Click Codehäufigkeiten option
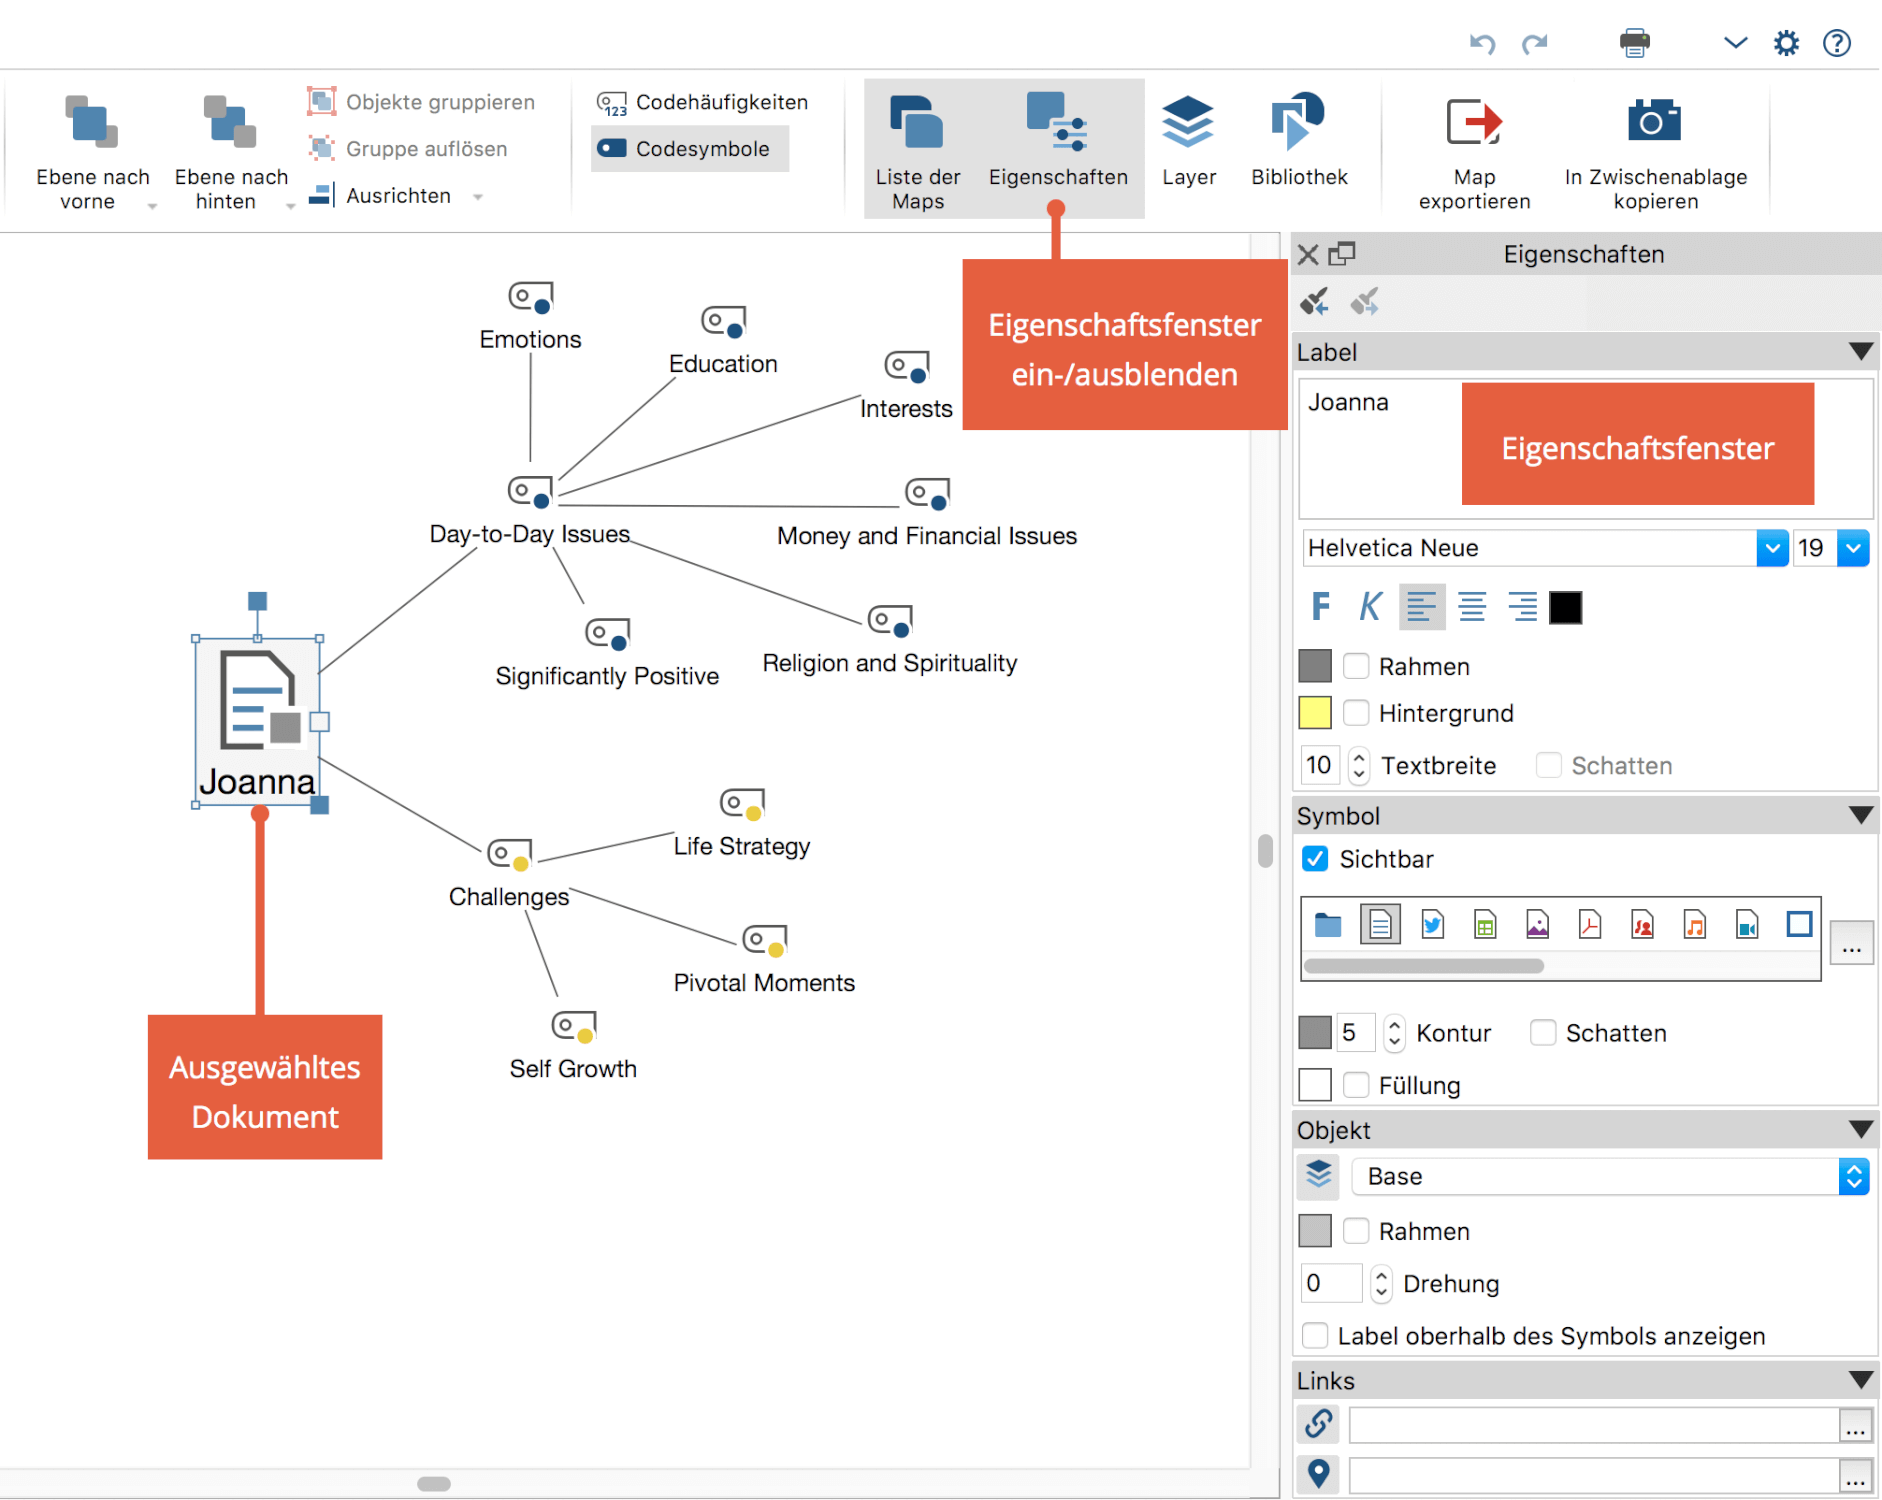 [x=702, y=102]
